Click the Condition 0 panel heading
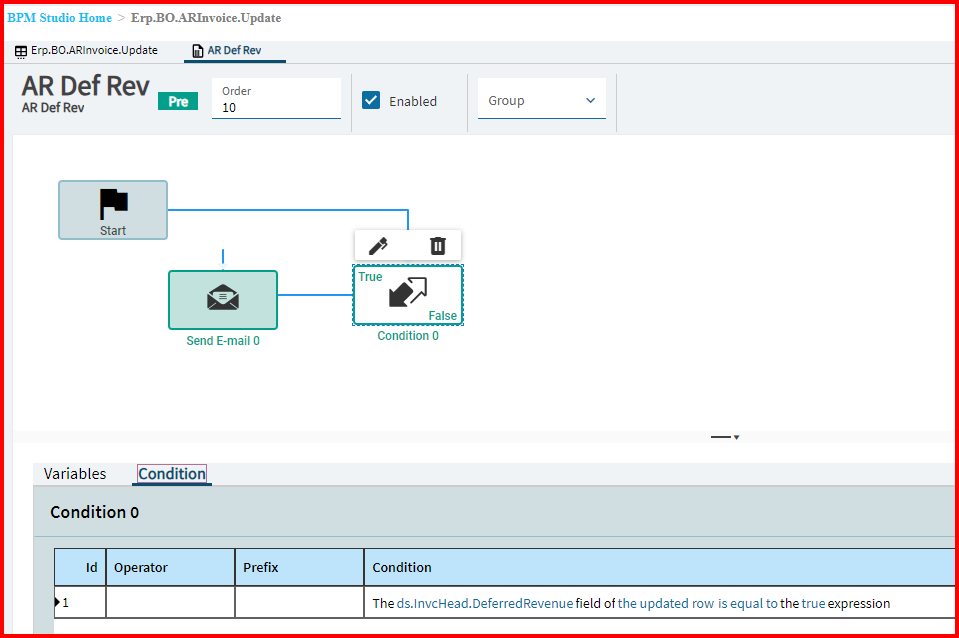Viewport: 959px width, 638px height. tap(94, 512)
